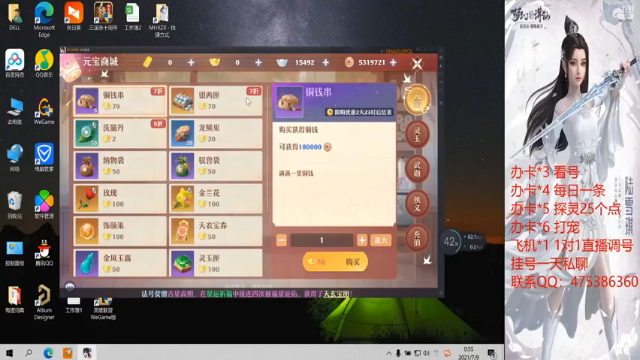
Task: Switch to the 侠义 shop tab
Action: tap(417, 203)
